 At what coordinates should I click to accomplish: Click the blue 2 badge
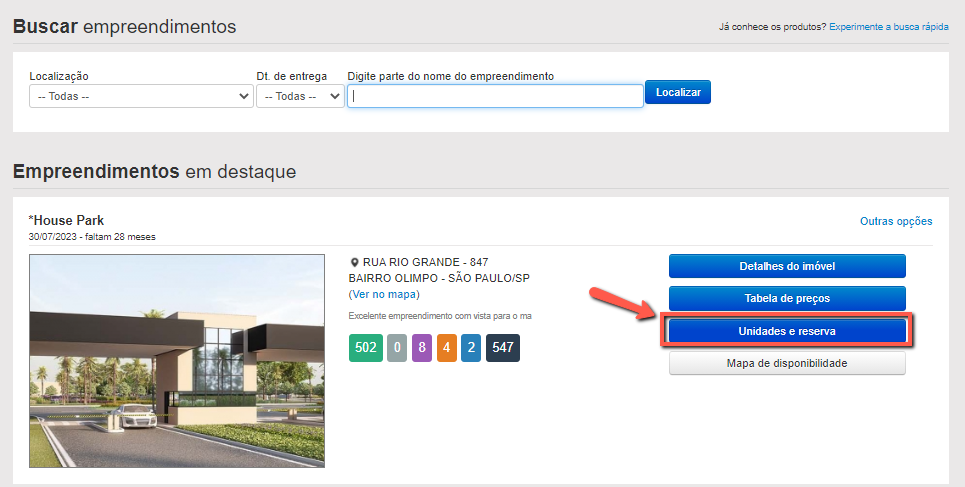[x=472, y=348]
